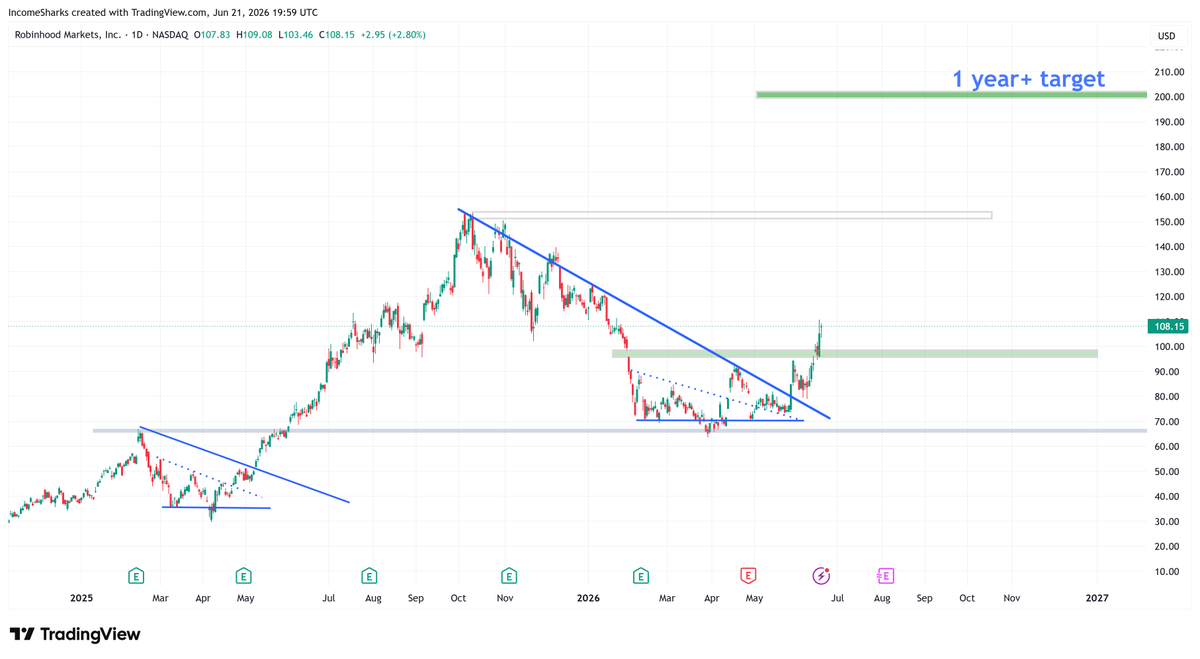Click the TradingView logo at bottom left
The image size is (1200, 659).
[75, 634]
